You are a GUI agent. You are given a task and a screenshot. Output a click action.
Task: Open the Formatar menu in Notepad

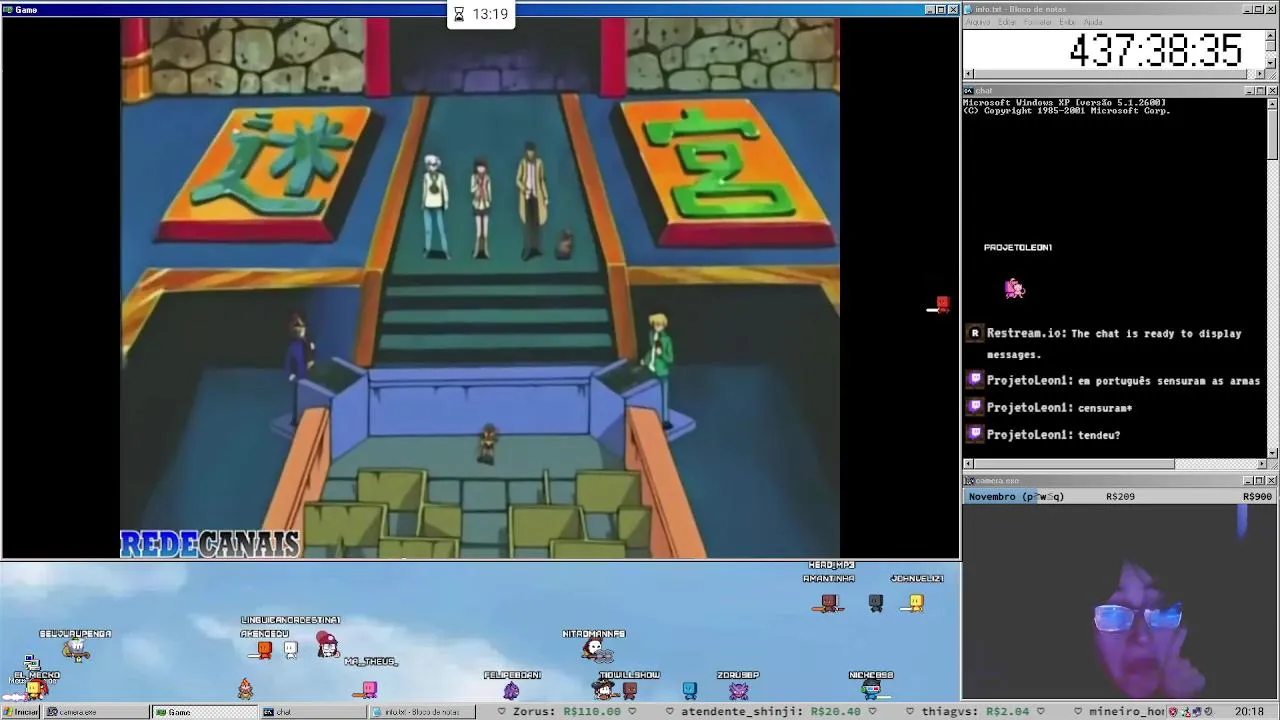tap(1038, 22)
